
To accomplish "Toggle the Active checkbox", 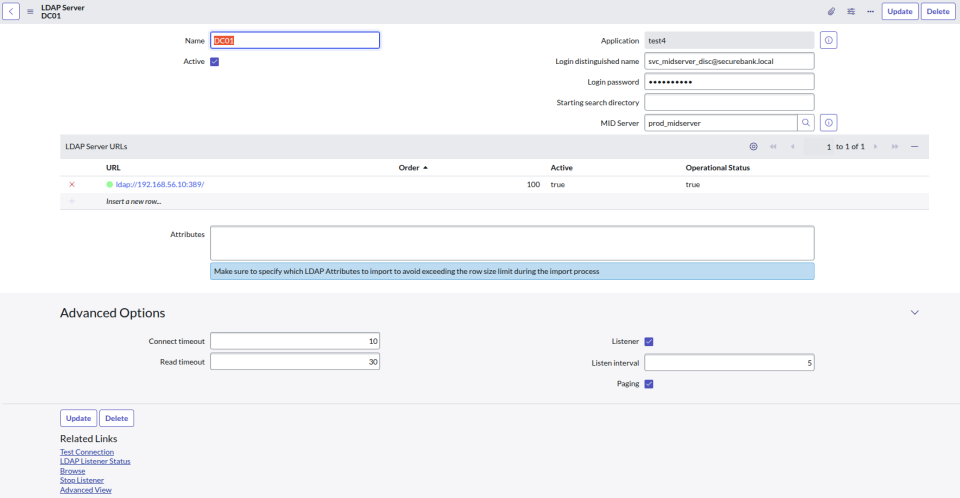I will [214, 62].
